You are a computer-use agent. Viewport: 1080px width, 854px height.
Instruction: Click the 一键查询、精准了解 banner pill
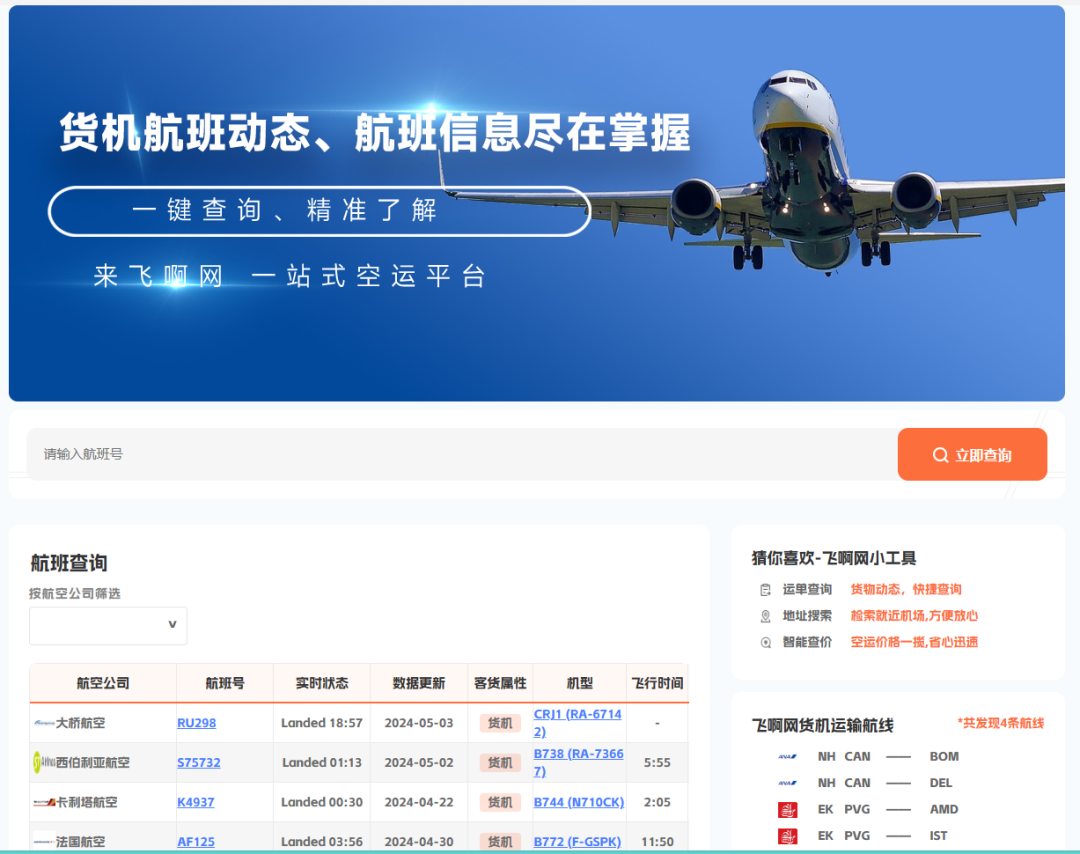[320, 211]
